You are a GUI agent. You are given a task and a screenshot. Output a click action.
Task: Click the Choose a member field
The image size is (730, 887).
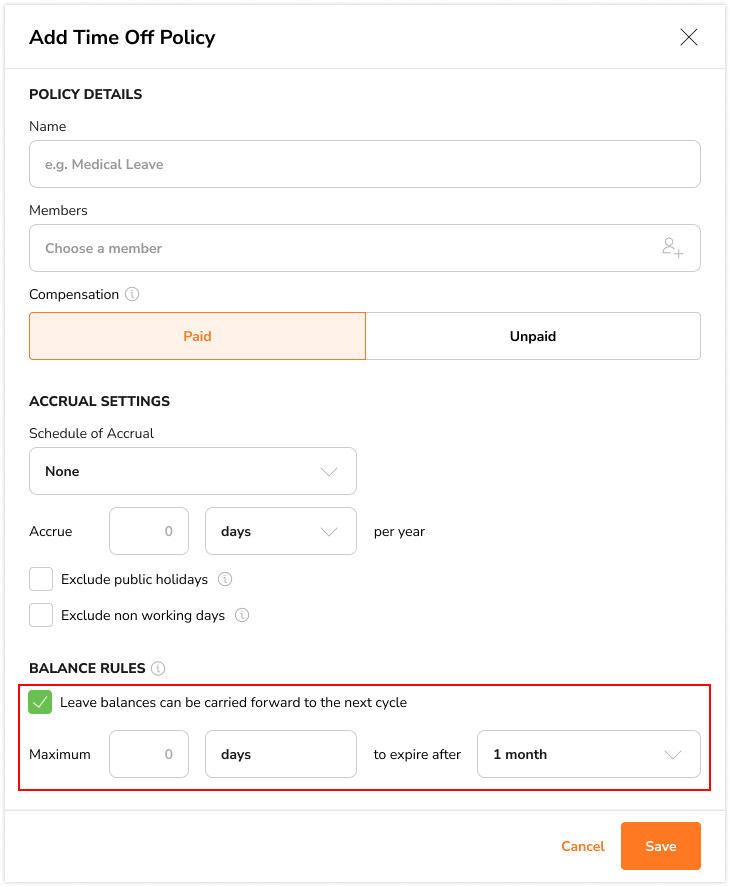coord(365,248)
